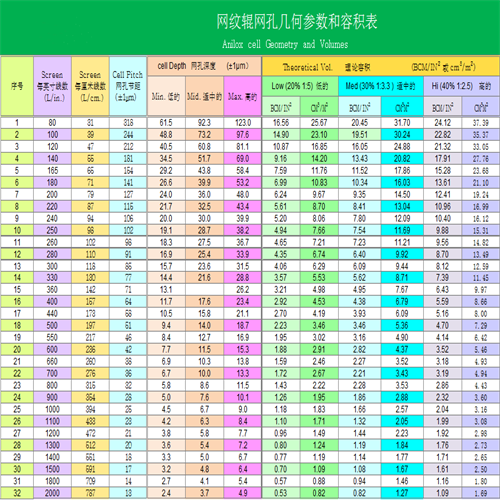This screenshot has width=500, height=500.
Task: Click the Theoretical Vol. header cell
Action: [x=381, y=66]
